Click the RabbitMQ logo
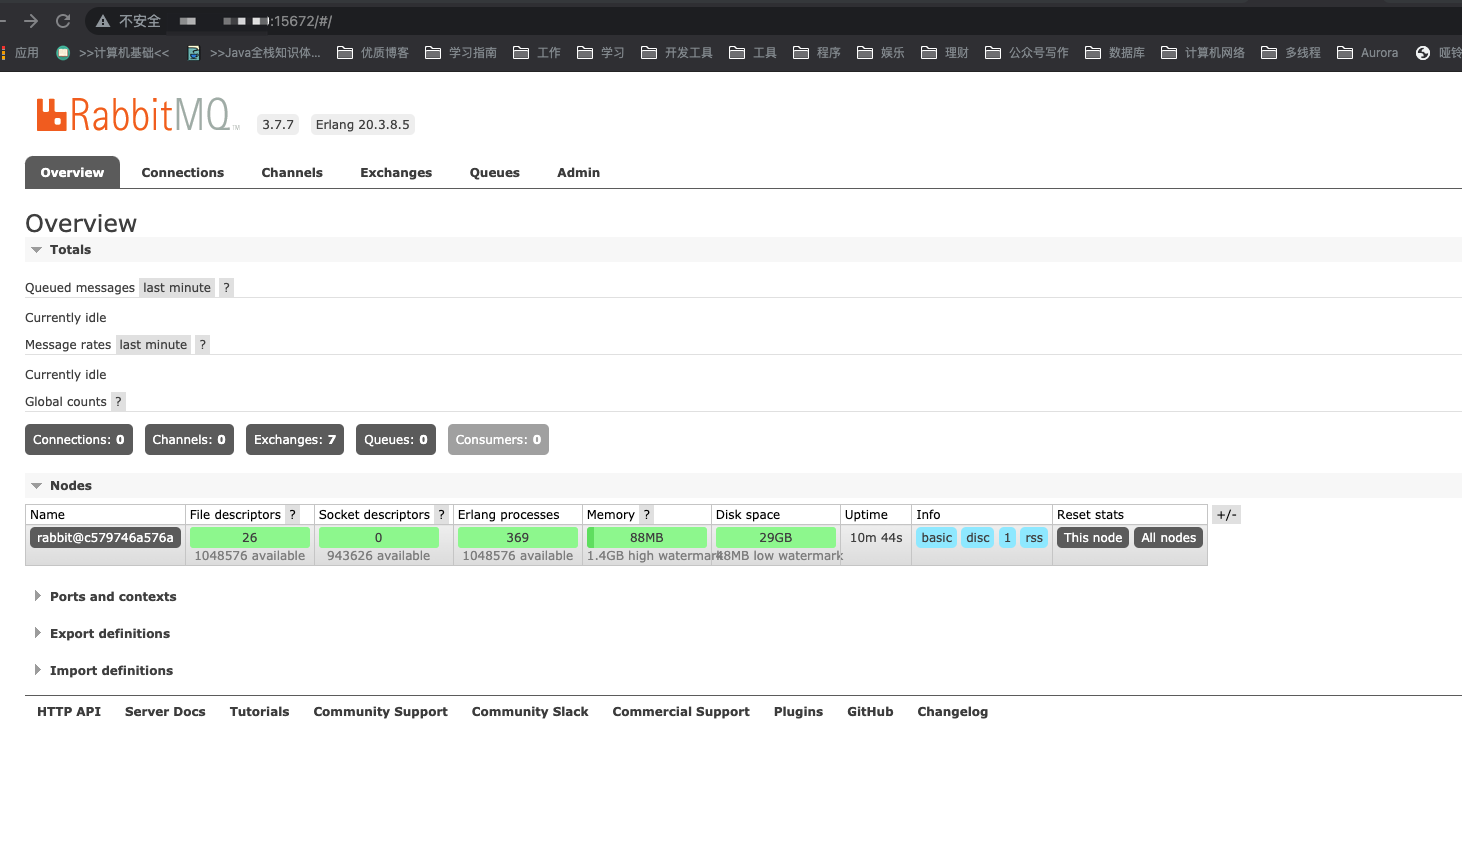The image size is (1462, 844). (138, 115)
